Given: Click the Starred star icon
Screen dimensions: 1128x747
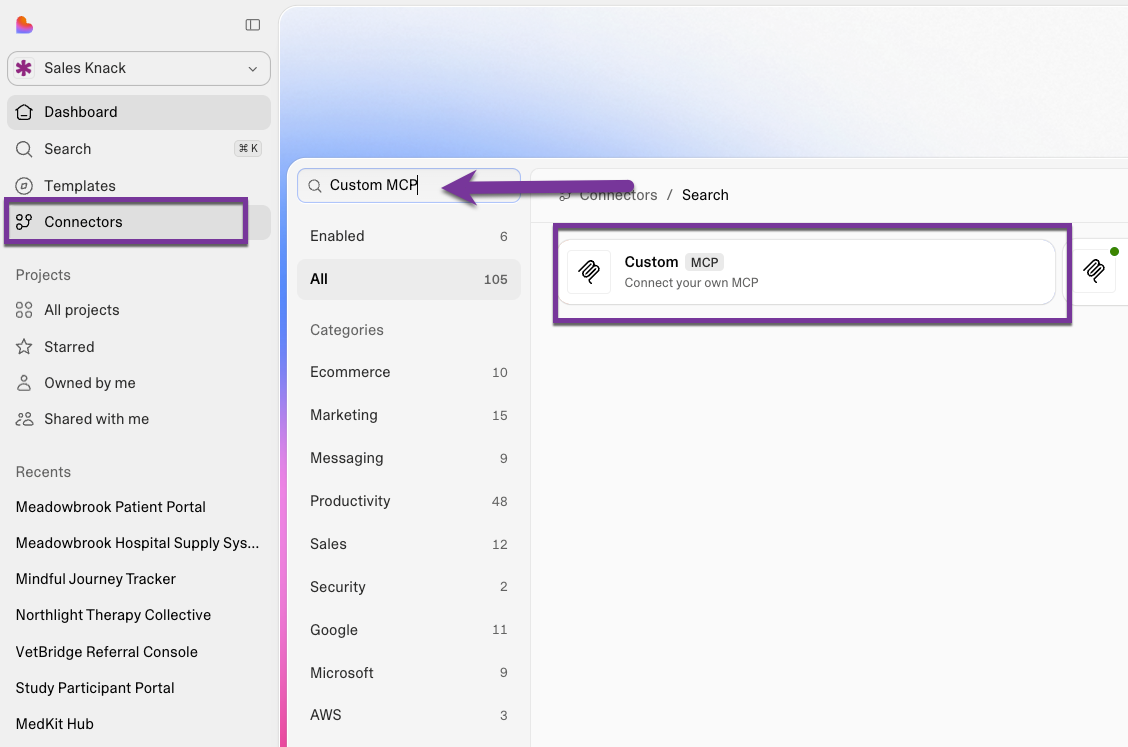Looking at the screenshot, I should point(24,347).
